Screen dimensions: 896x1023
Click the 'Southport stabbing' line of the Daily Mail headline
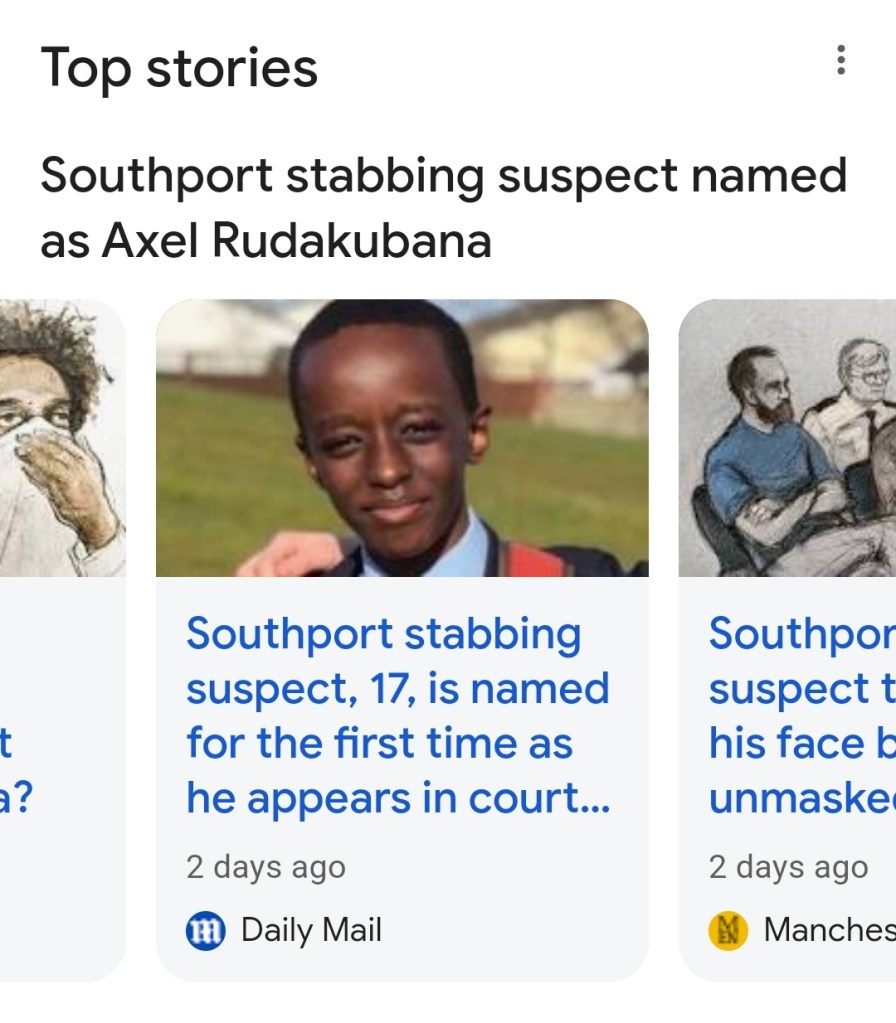tap(383, 634)
